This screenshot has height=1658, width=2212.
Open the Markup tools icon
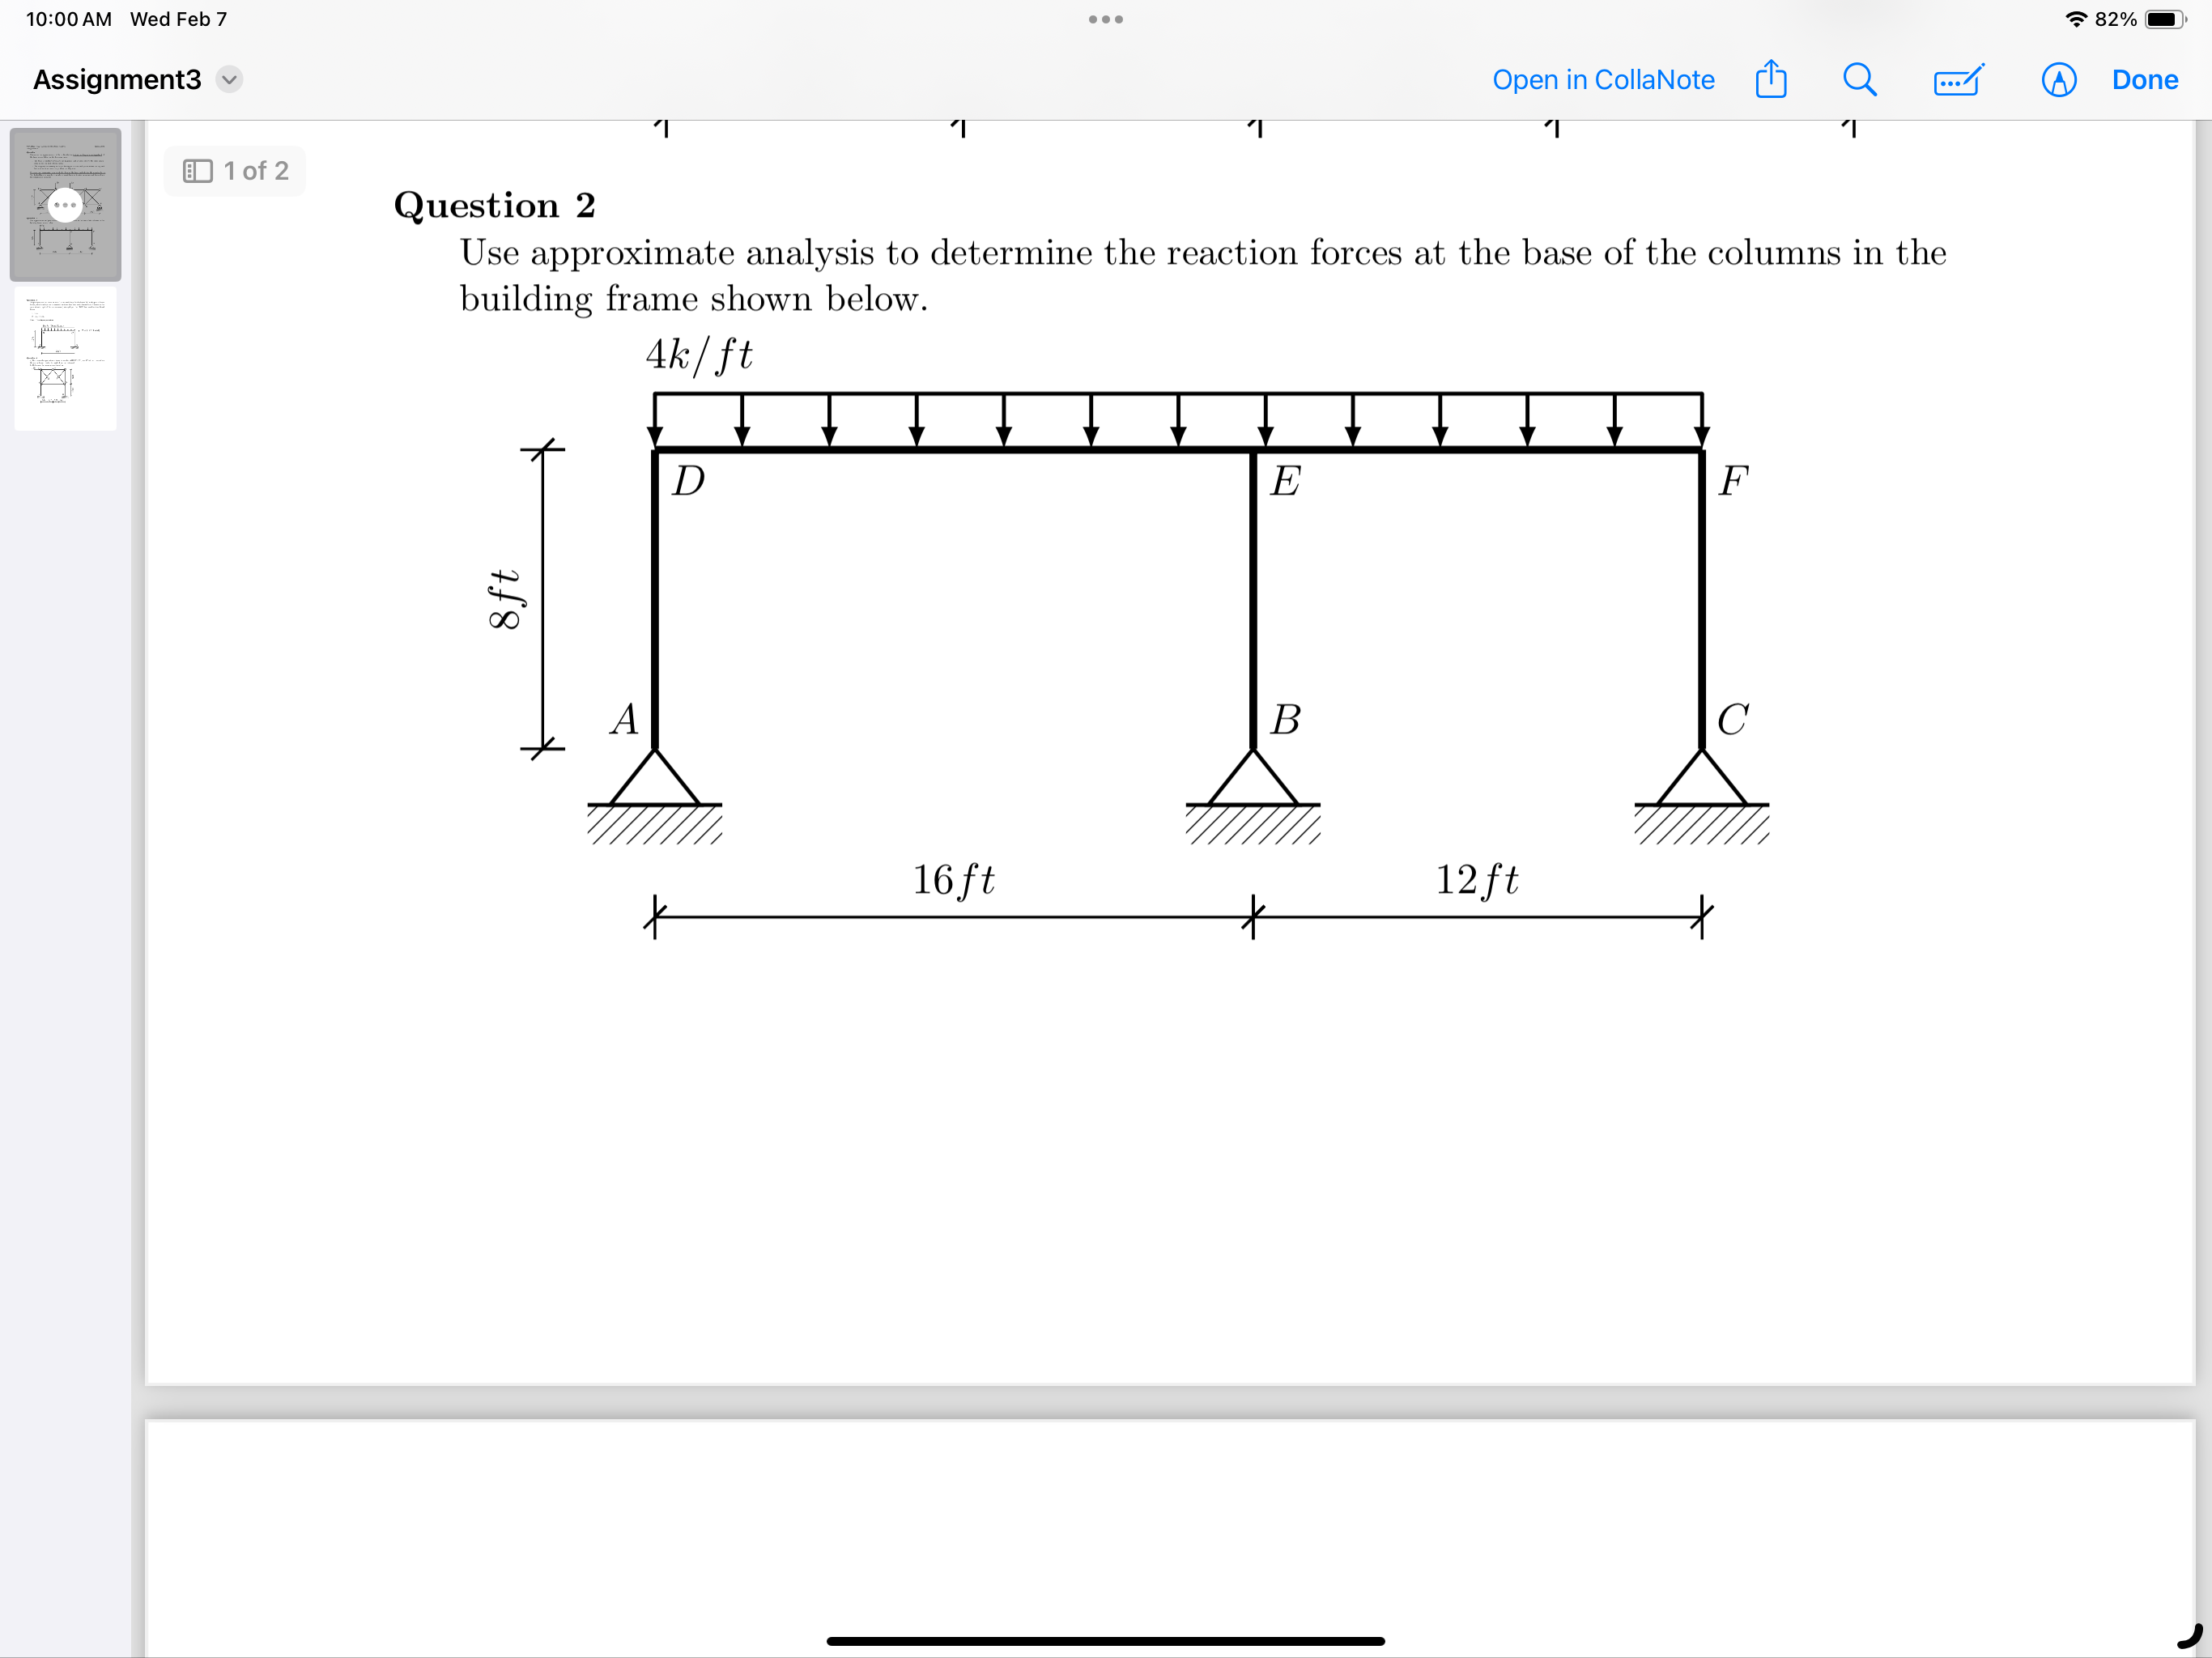pyautogui.click(x=1957, y=80)
